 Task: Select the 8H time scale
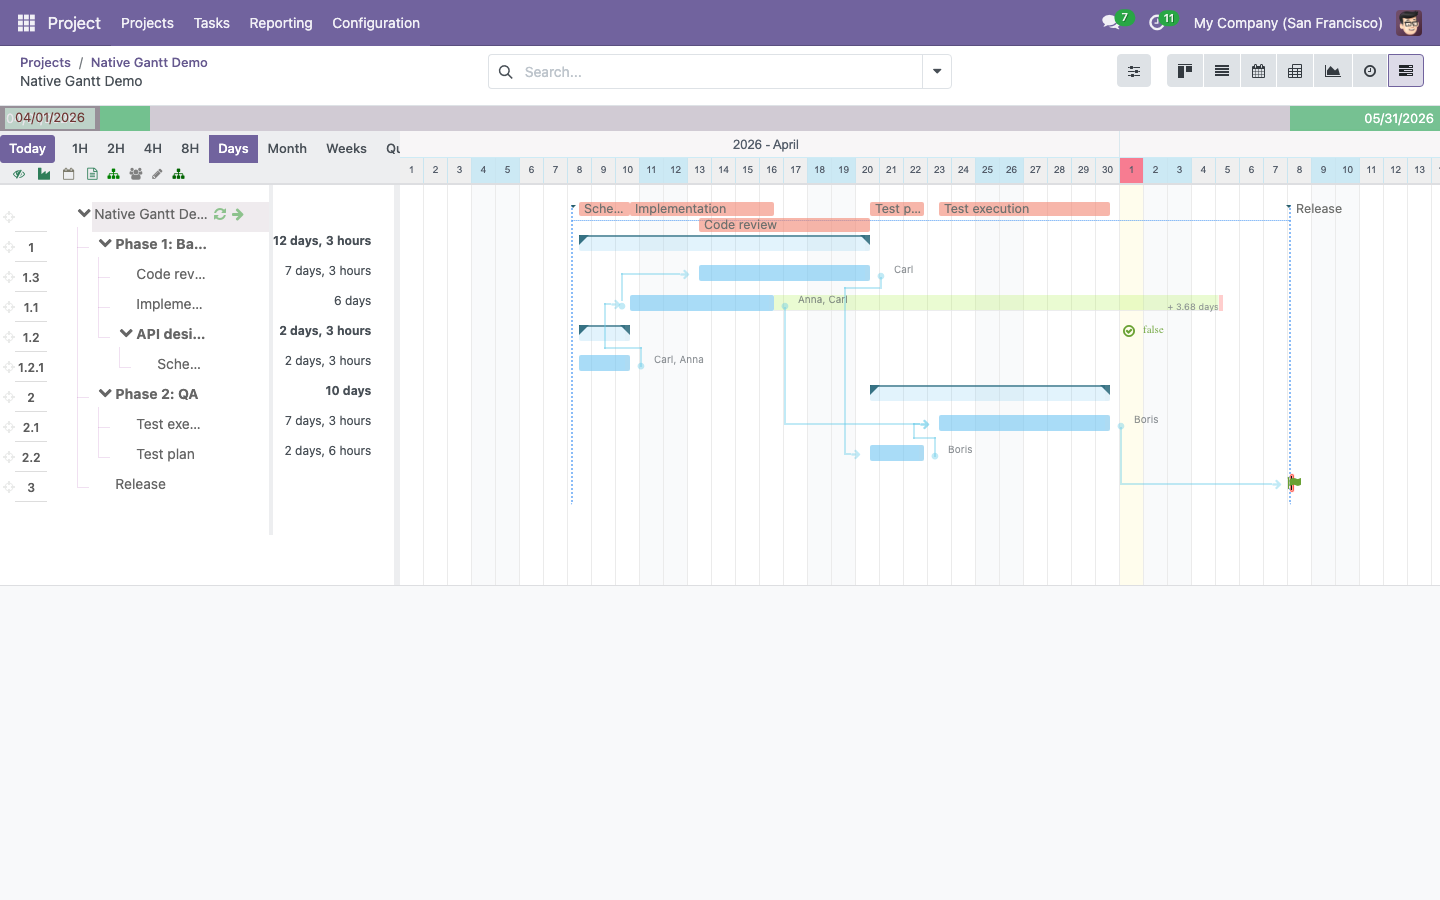tap(190, 148)
